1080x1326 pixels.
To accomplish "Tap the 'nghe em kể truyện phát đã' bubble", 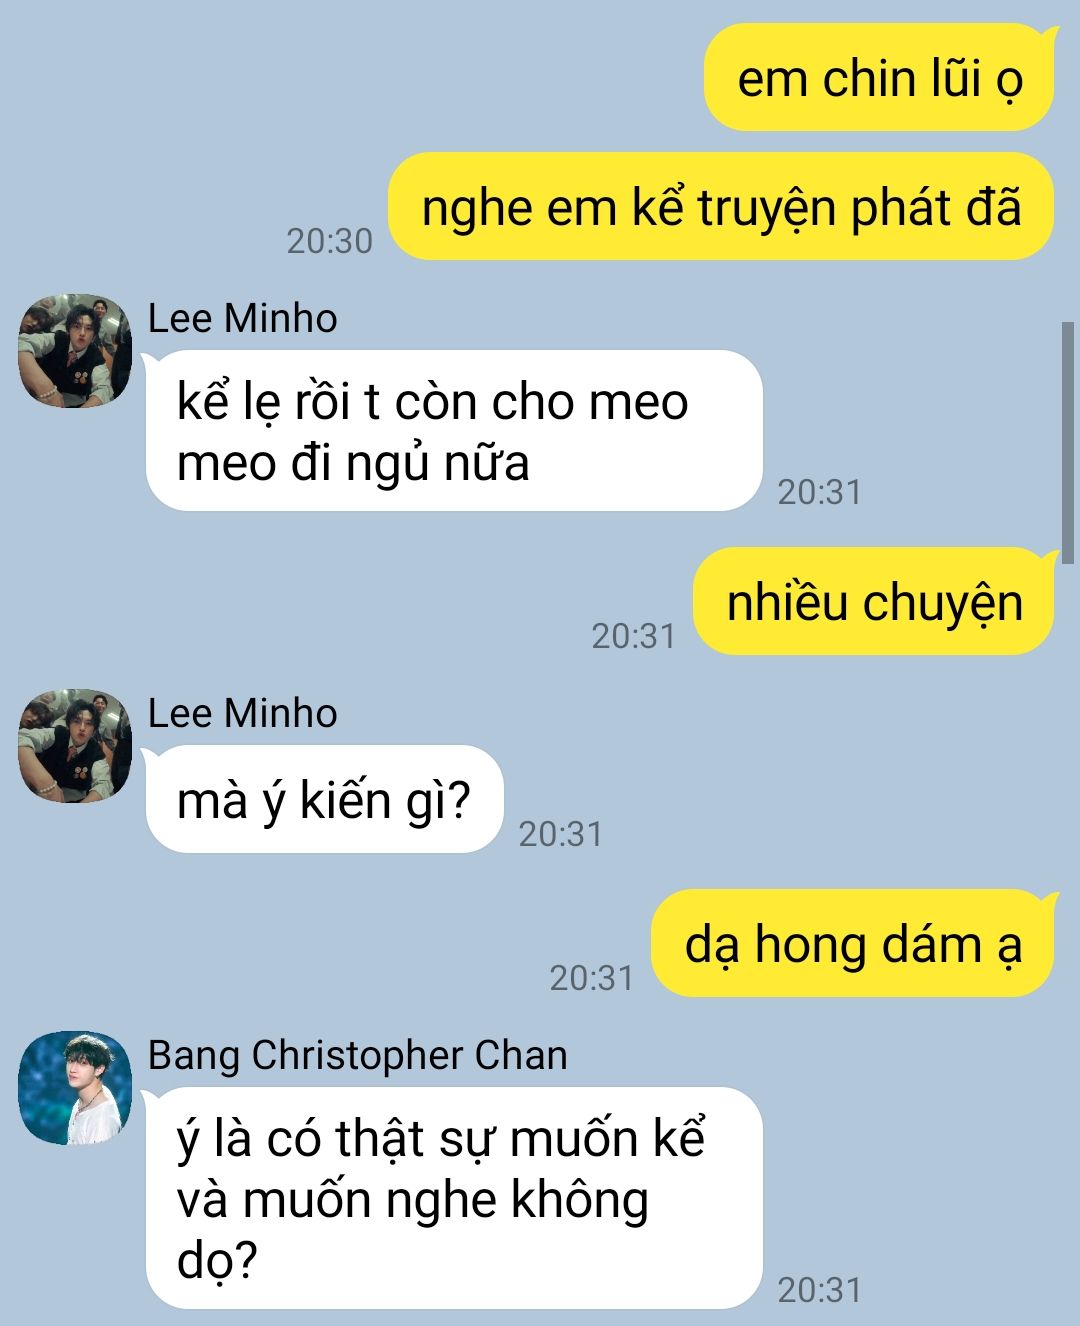I will 721,206.
